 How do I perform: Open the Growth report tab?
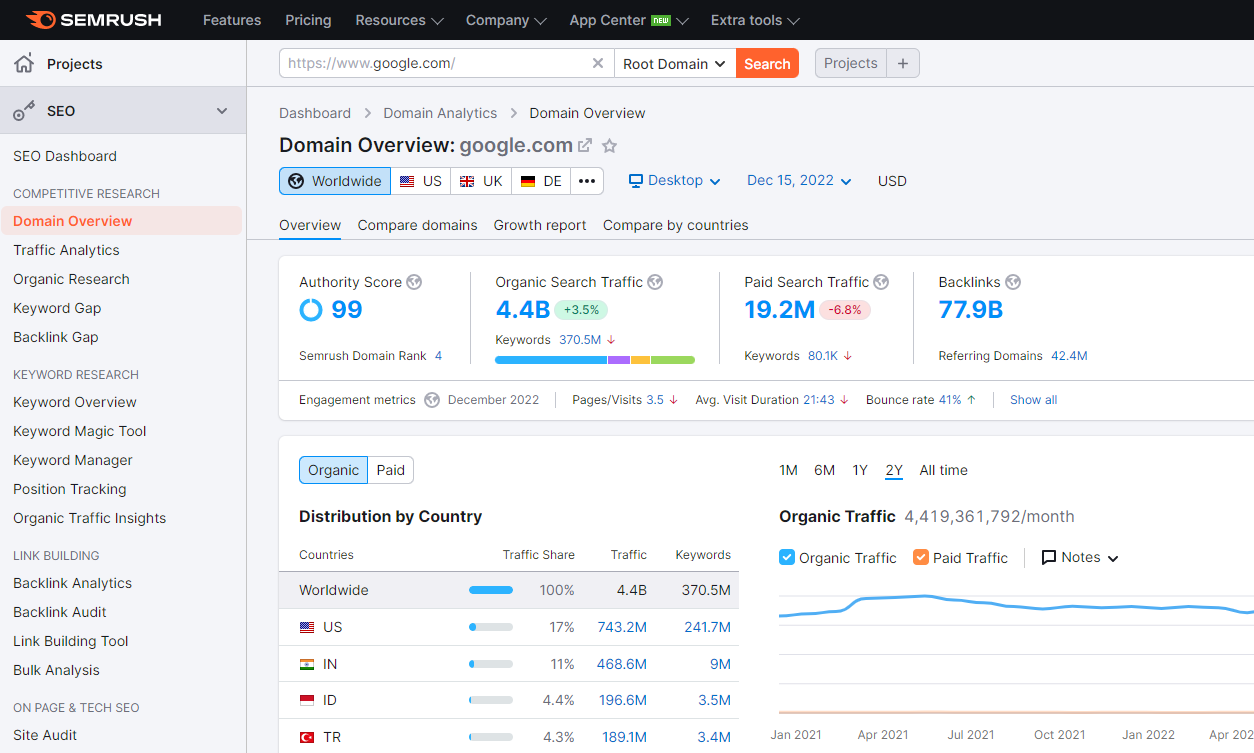coord(539,225)
